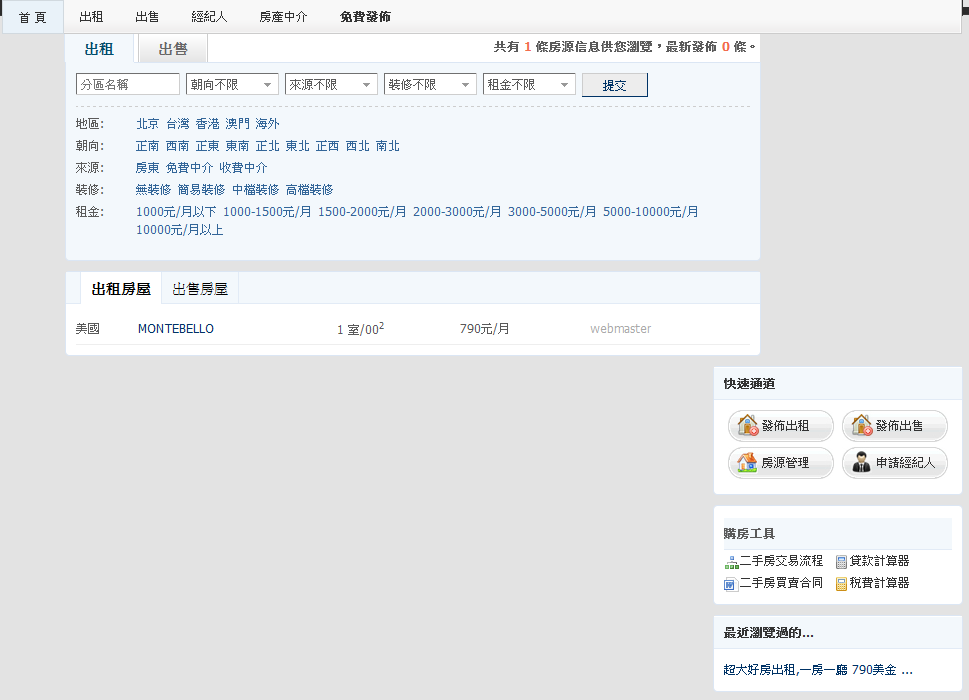Screen dimensions: 969x700
Task: Filter decoration by 中檔裝修
Action: coord(256,190)
